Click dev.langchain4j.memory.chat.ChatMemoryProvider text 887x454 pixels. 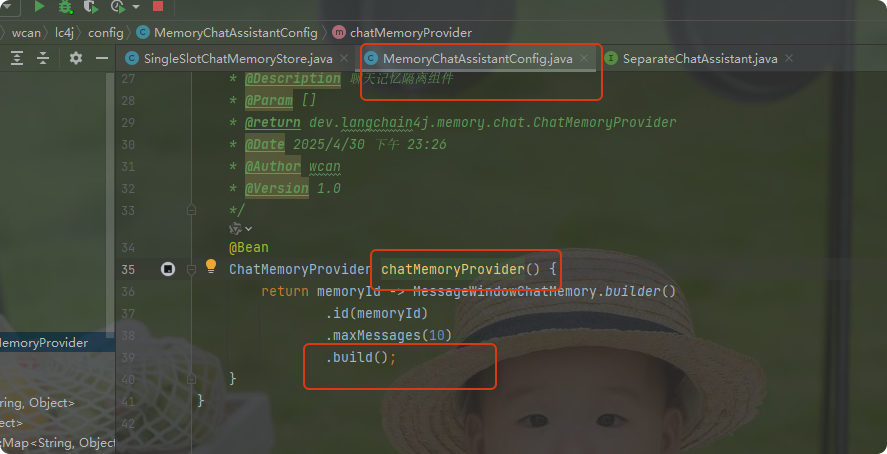[x=493, y=123]
